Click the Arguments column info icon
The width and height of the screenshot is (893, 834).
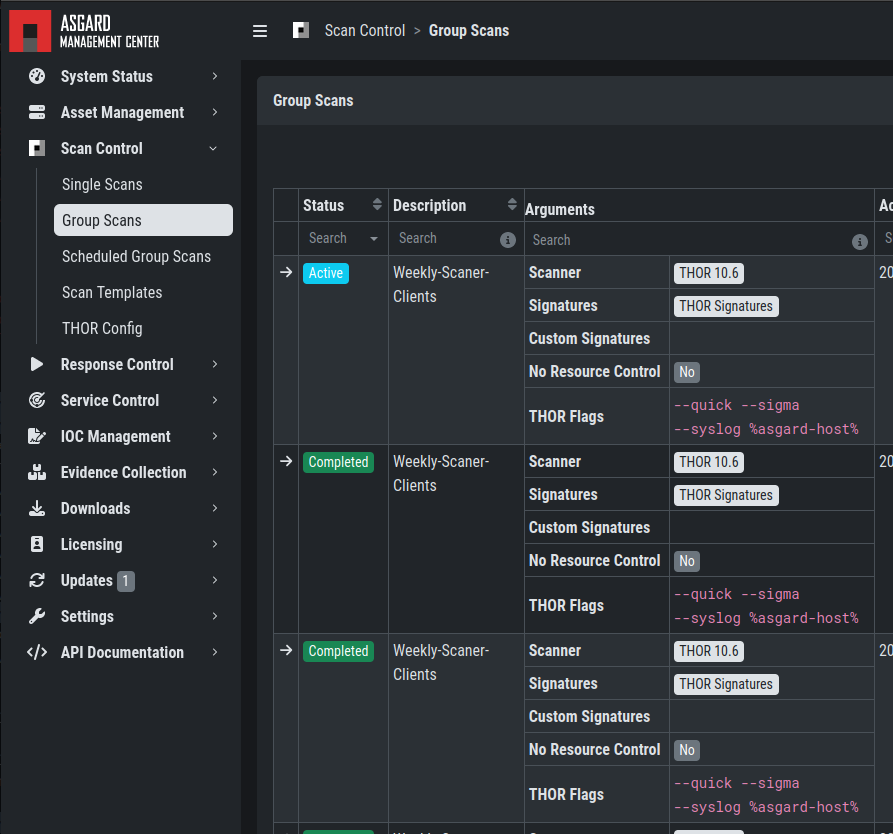859,242
